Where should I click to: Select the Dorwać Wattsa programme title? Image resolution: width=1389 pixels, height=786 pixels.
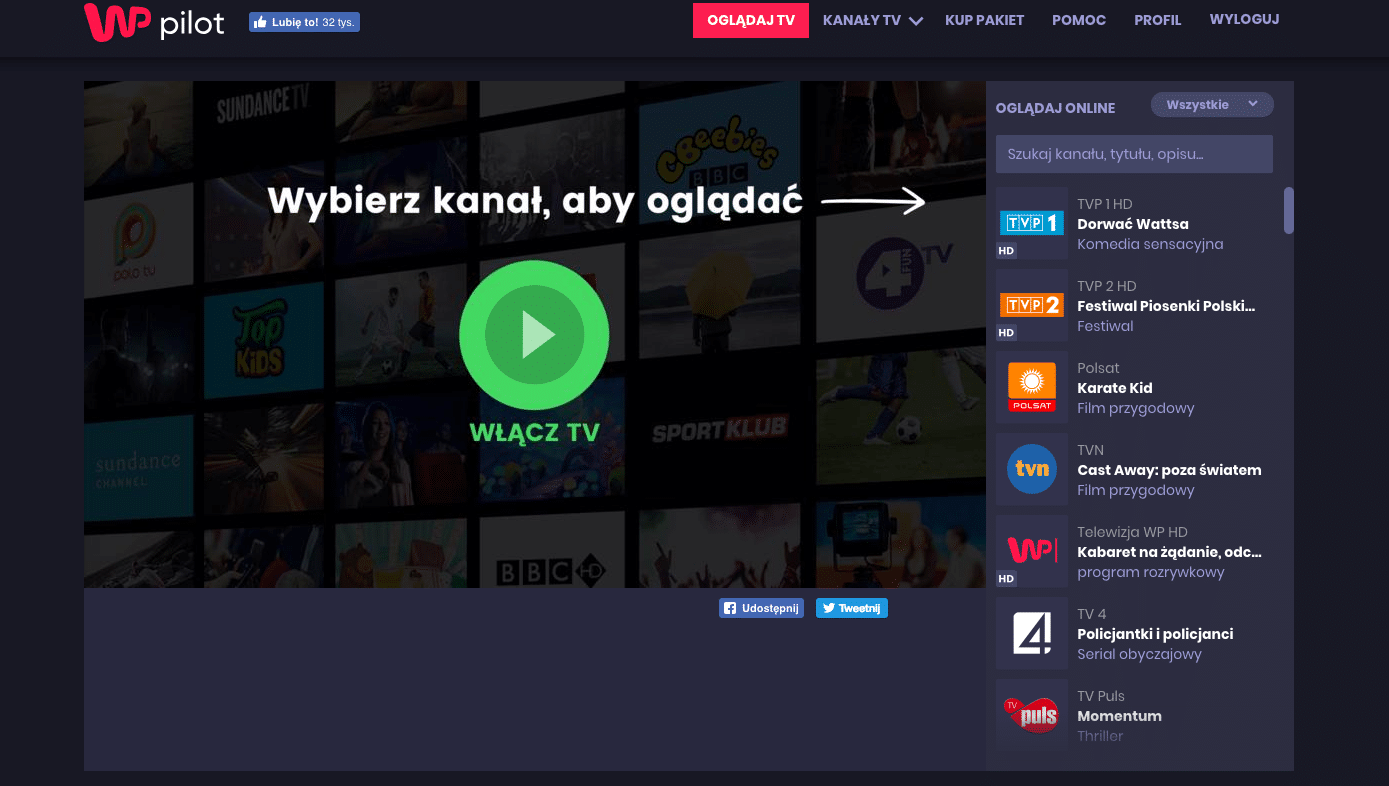pyautogui.click(x=1133, y=224)
